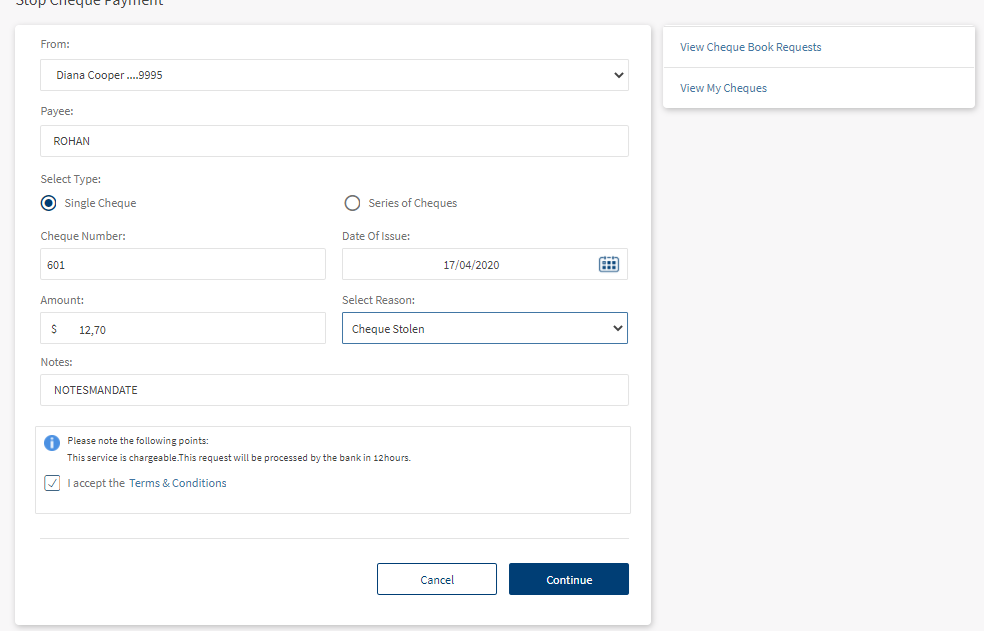Choose the Series of Cheques option

352,203
